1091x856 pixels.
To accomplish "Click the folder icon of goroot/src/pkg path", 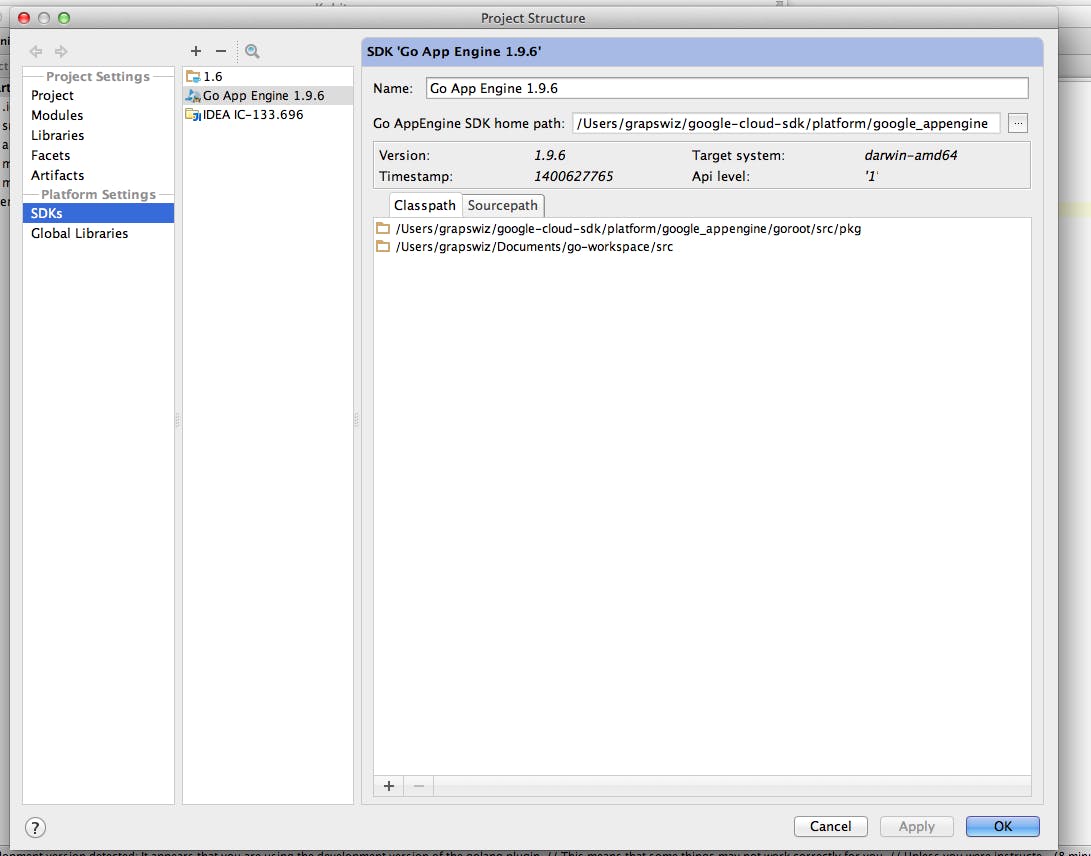I will tap(383, 228).
